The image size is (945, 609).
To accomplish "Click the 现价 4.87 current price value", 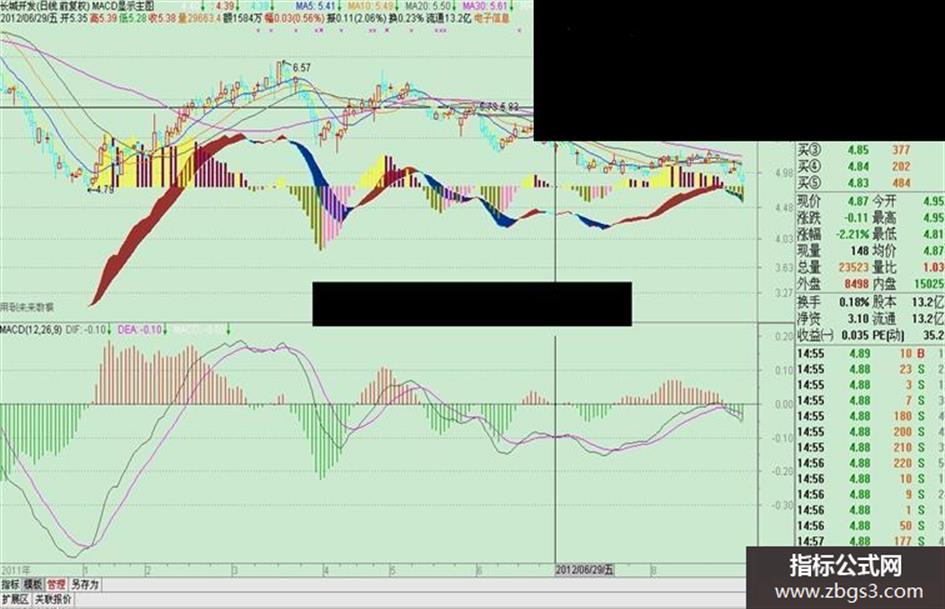I will pos(858,201).
